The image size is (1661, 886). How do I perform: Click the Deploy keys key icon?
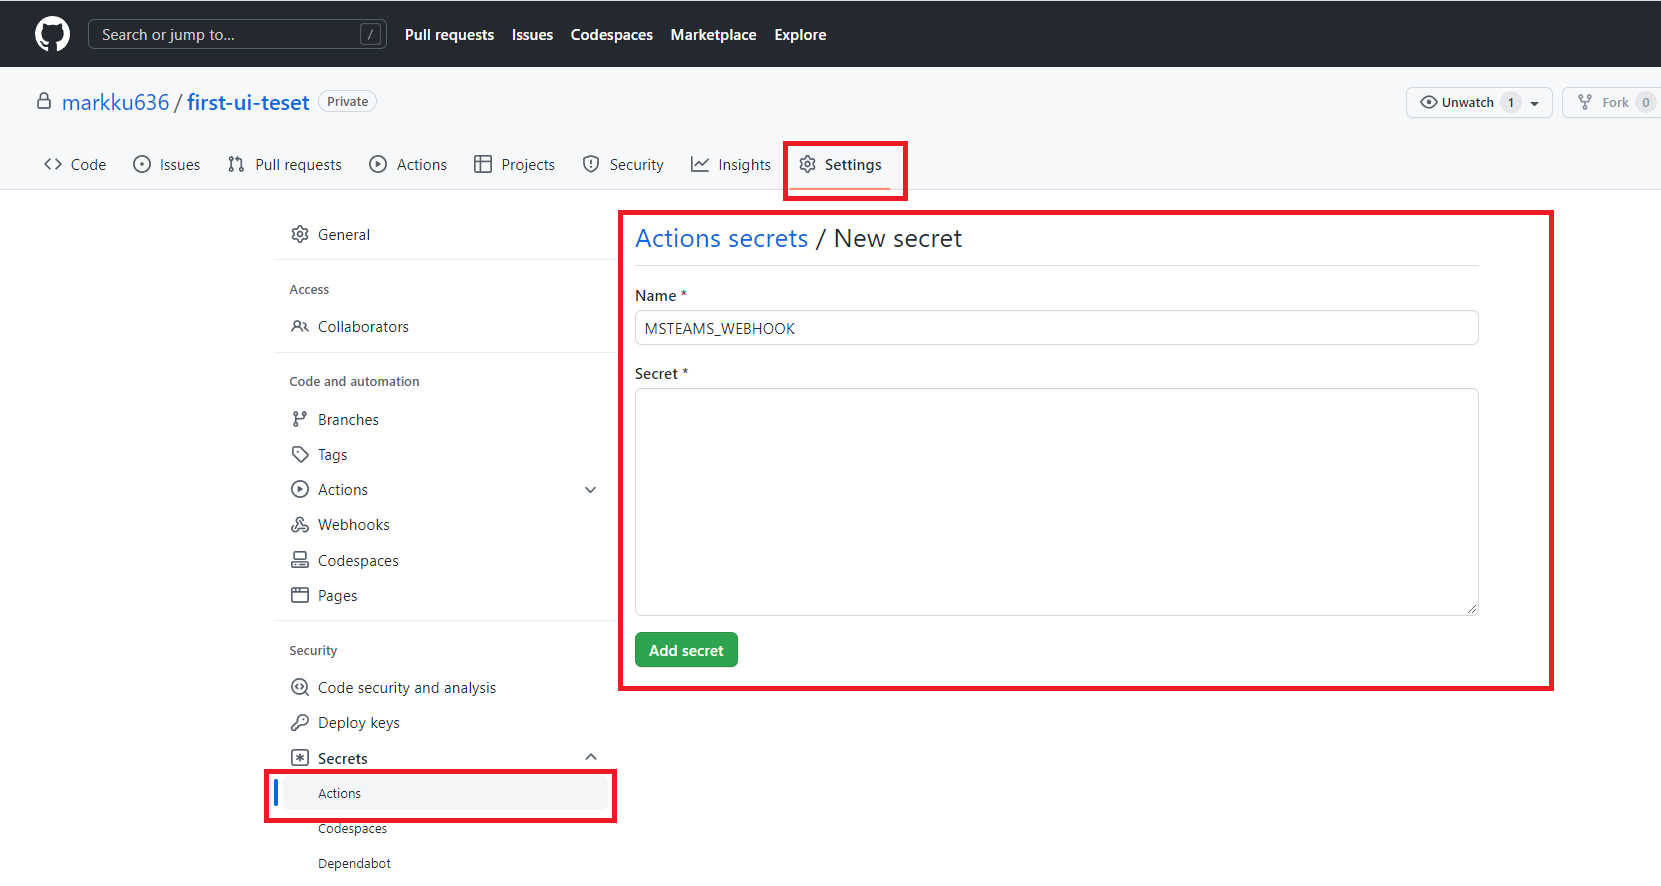click(x=300, y=723)
